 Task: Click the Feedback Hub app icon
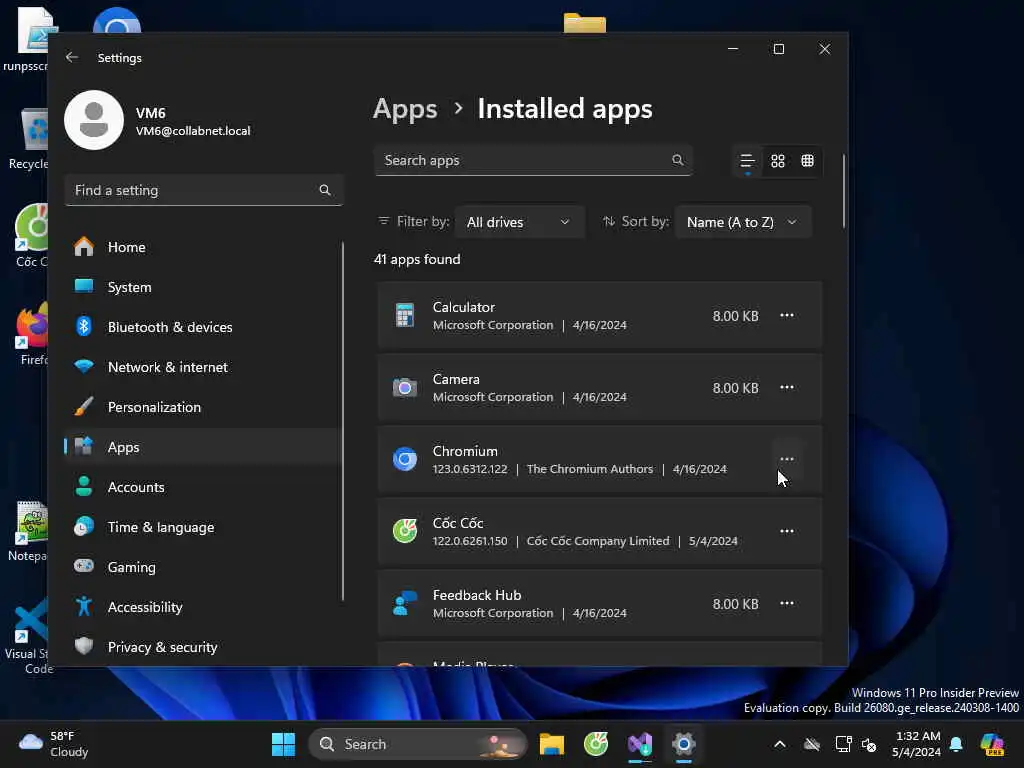[405, 603]
